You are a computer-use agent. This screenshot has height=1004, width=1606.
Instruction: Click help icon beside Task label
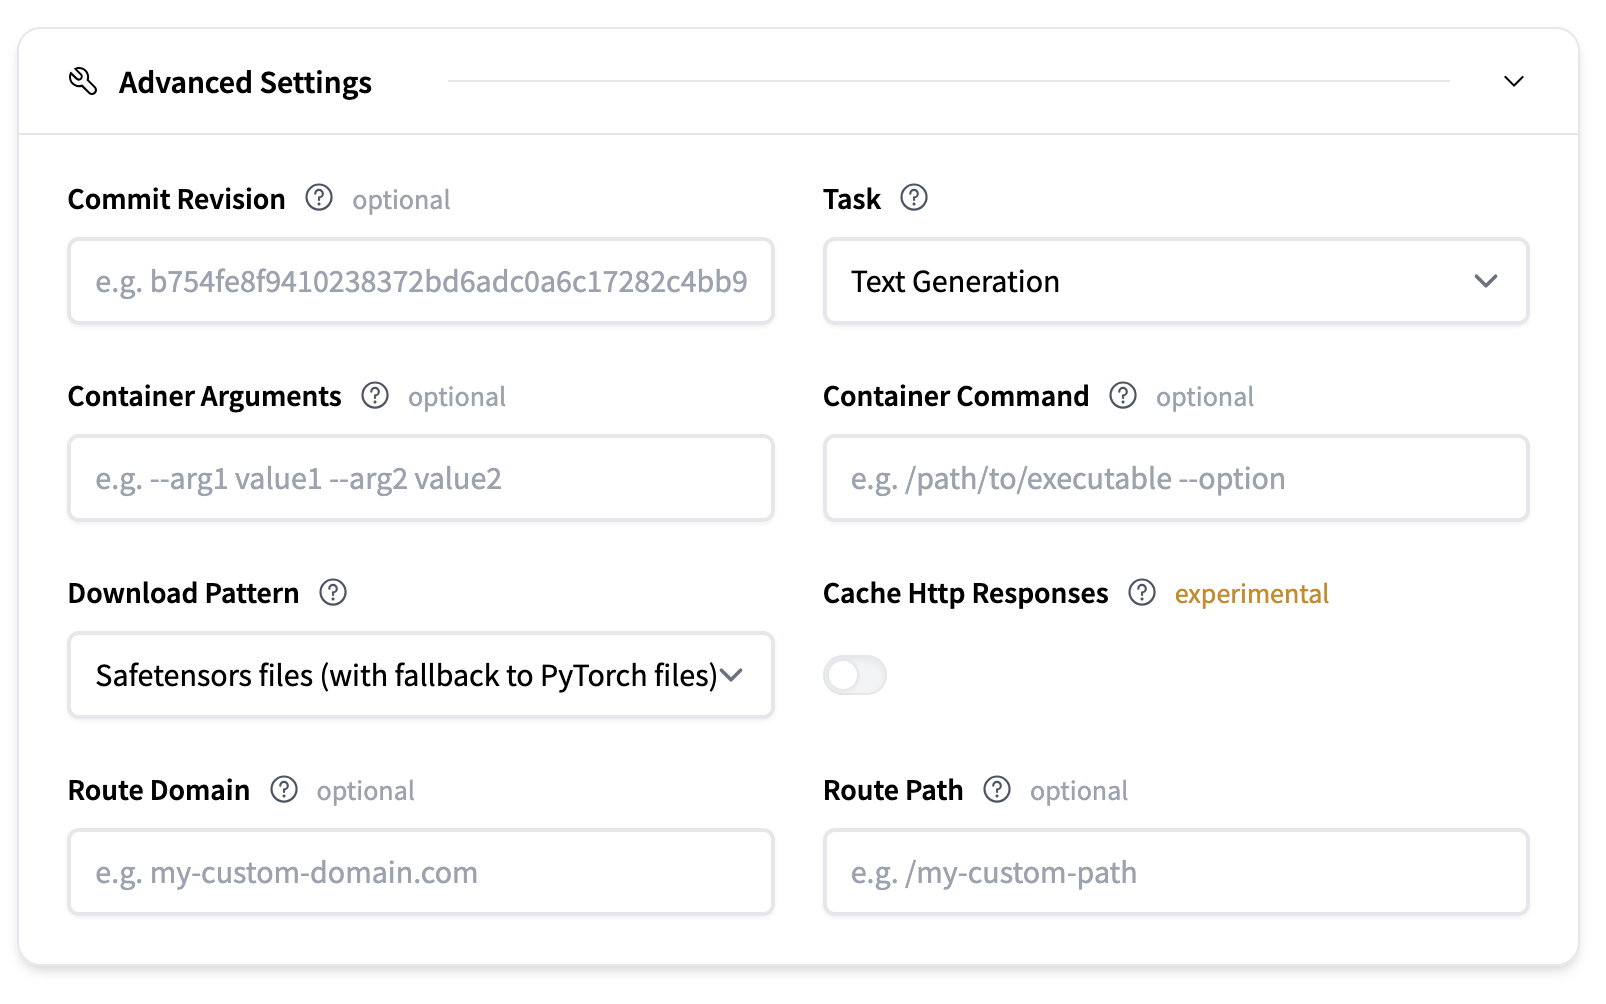pos(914,198)
